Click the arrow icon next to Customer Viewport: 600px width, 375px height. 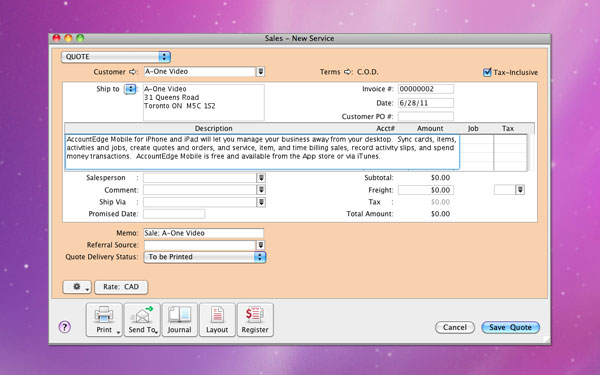tap(133, 72)
